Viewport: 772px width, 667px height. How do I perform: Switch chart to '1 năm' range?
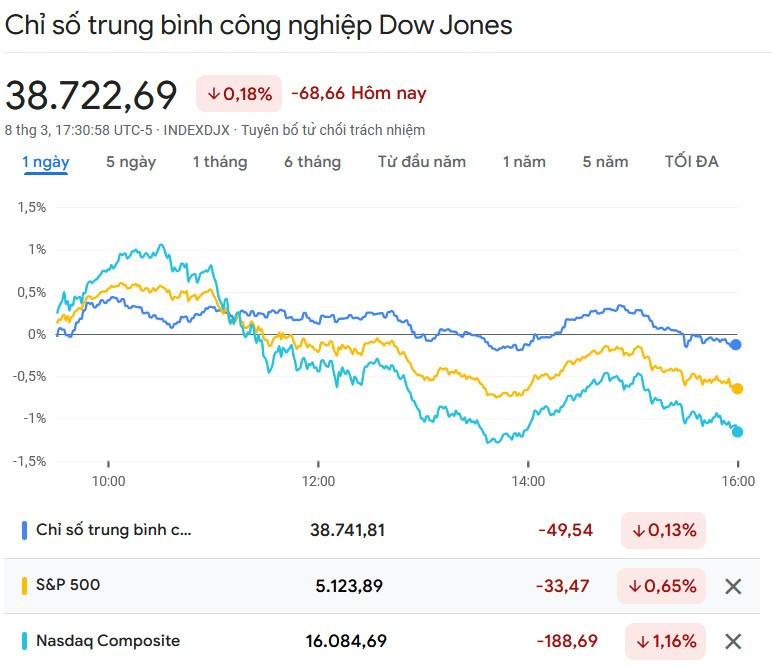tap(524, 162)
